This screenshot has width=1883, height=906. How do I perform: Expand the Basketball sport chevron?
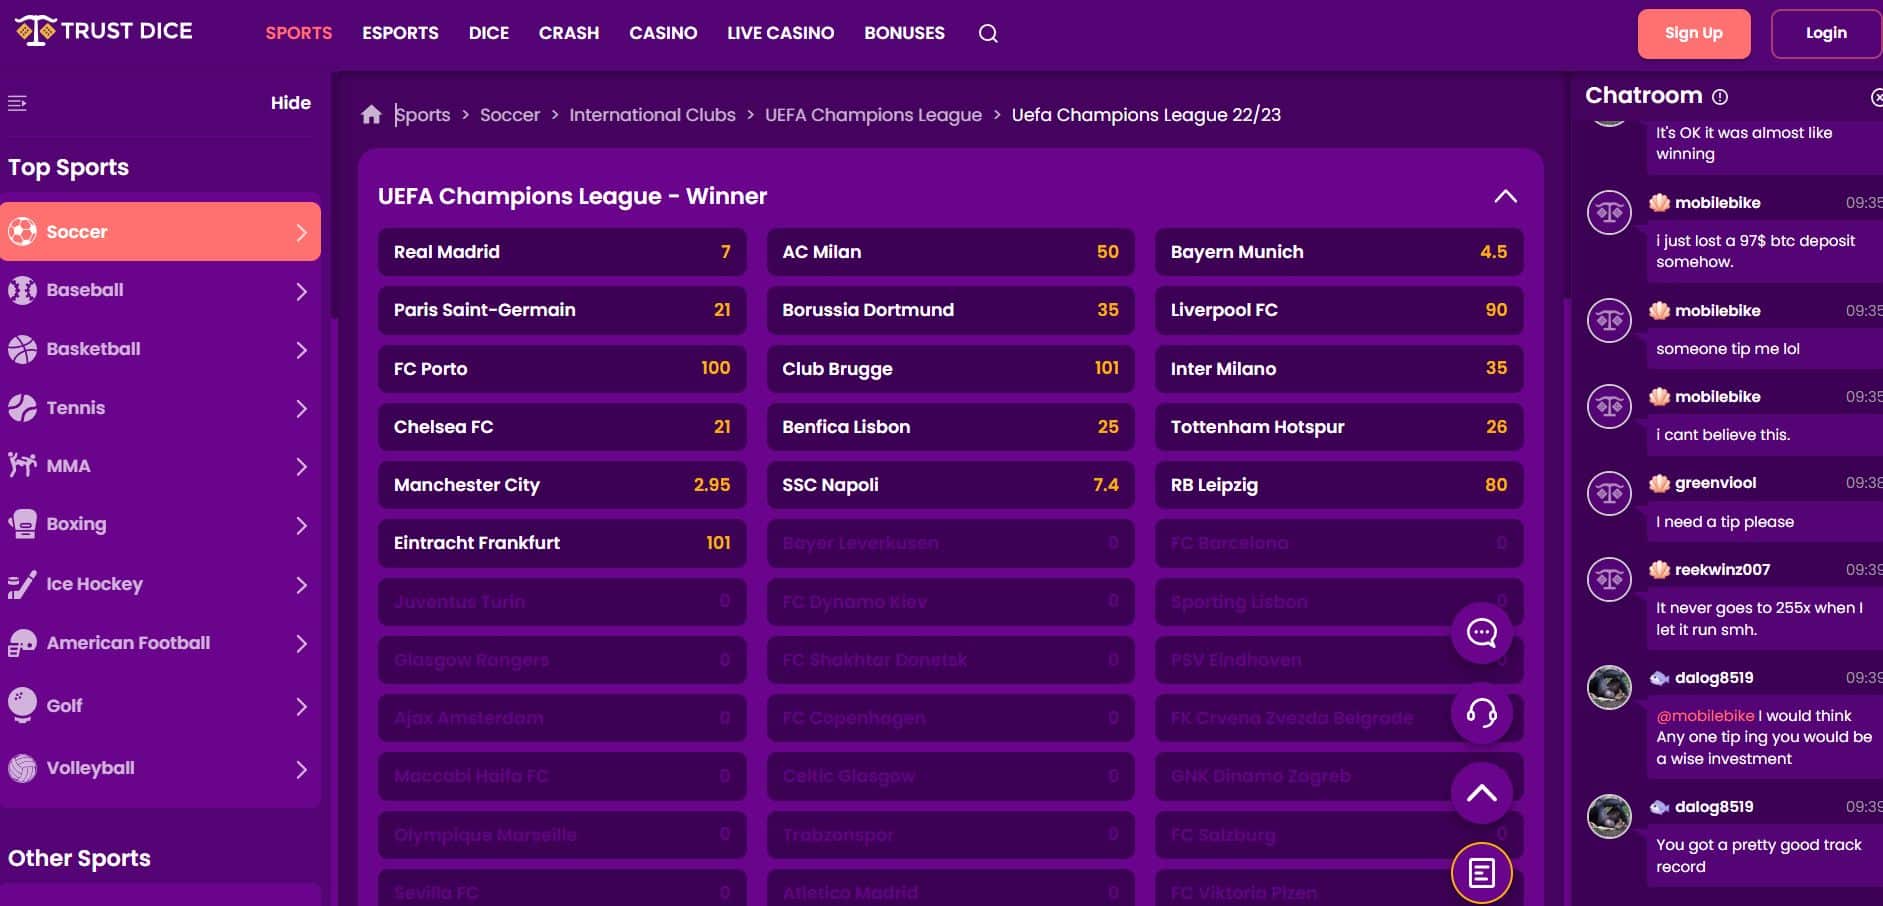[301, 350]
